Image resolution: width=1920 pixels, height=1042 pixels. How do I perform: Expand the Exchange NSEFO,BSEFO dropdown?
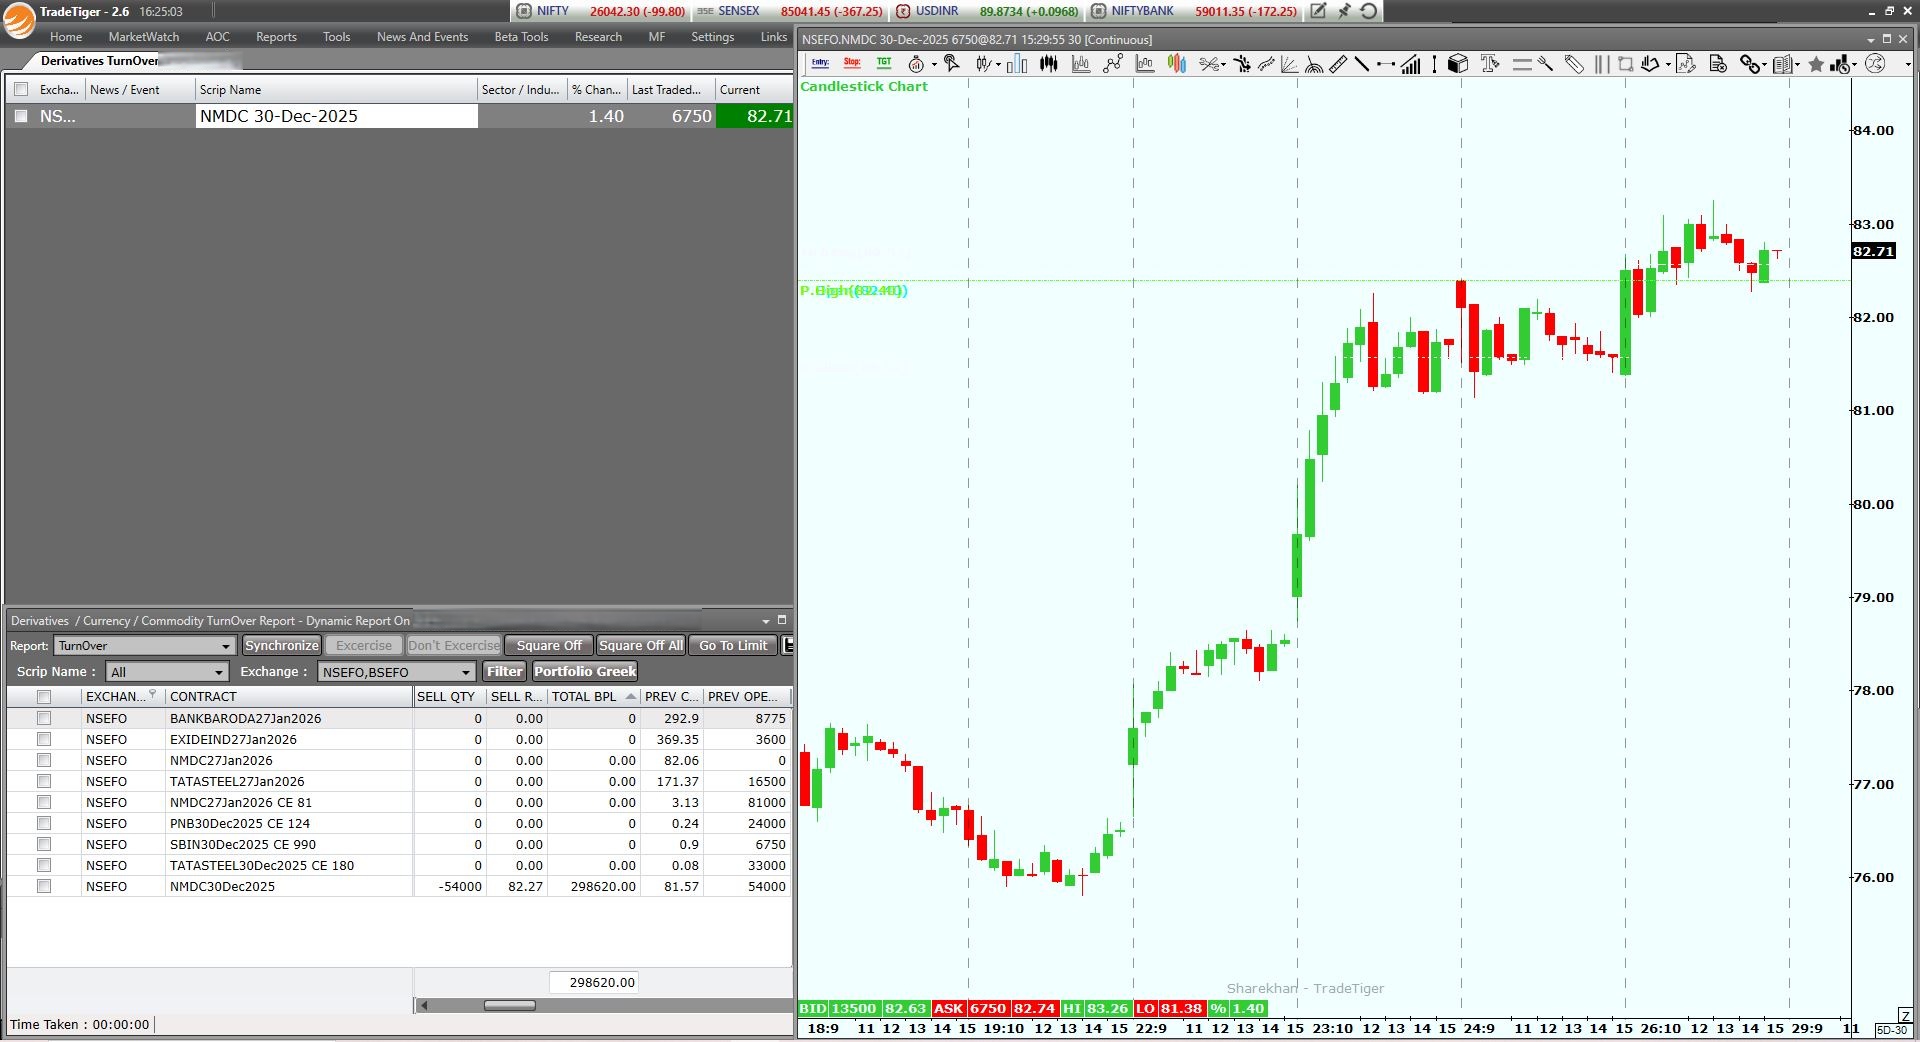click(465, 672)
